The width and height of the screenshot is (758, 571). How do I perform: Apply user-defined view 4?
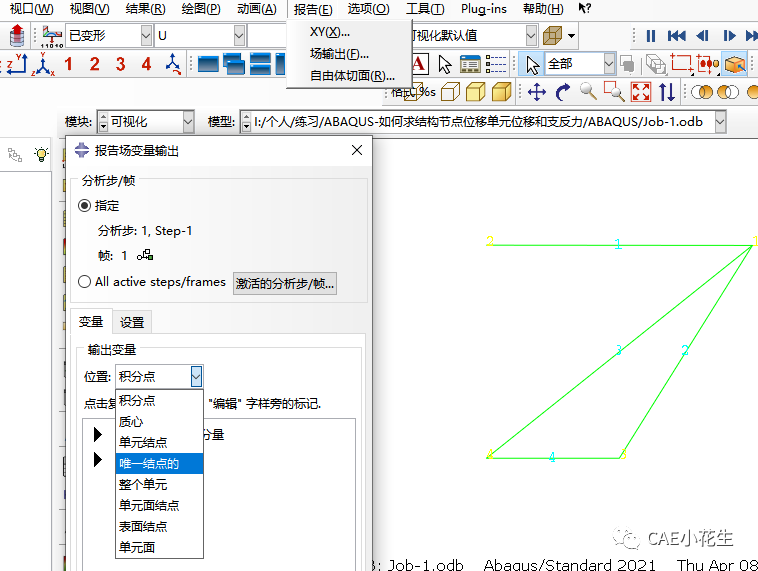click(146, 64)
